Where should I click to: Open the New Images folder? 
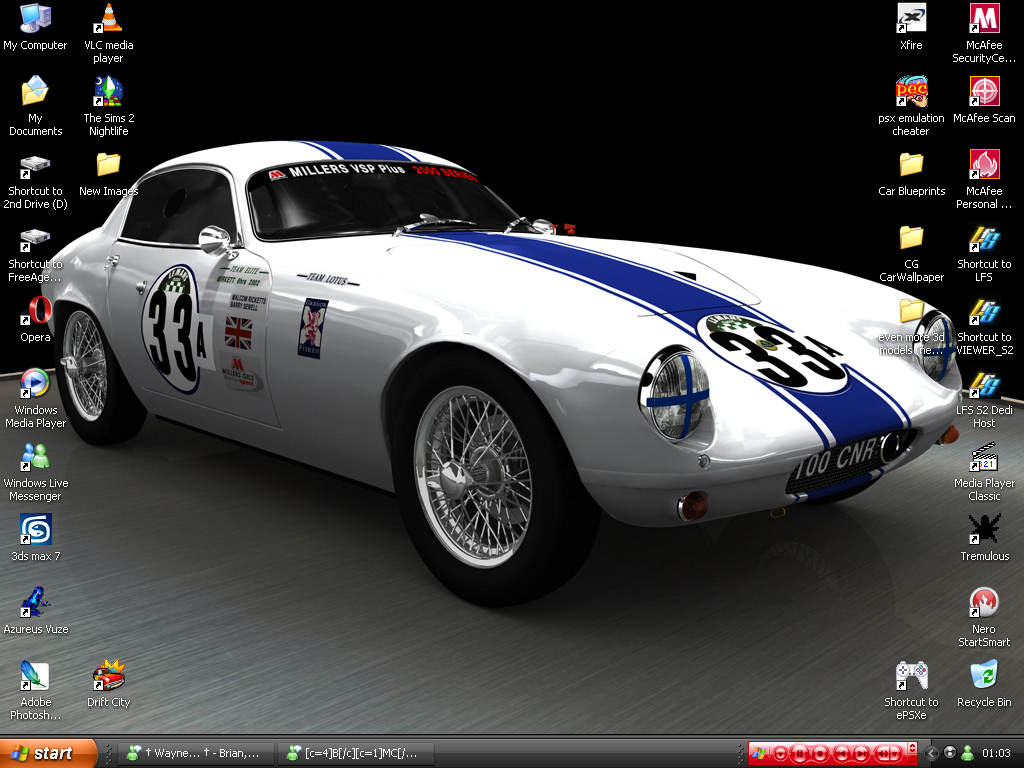pos(108,174)
